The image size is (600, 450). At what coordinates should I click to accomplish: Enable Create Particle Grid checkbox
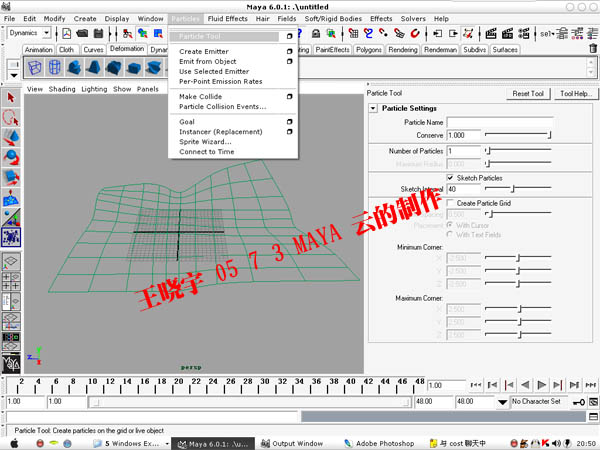pyautogui.click(x=450, y=203)
